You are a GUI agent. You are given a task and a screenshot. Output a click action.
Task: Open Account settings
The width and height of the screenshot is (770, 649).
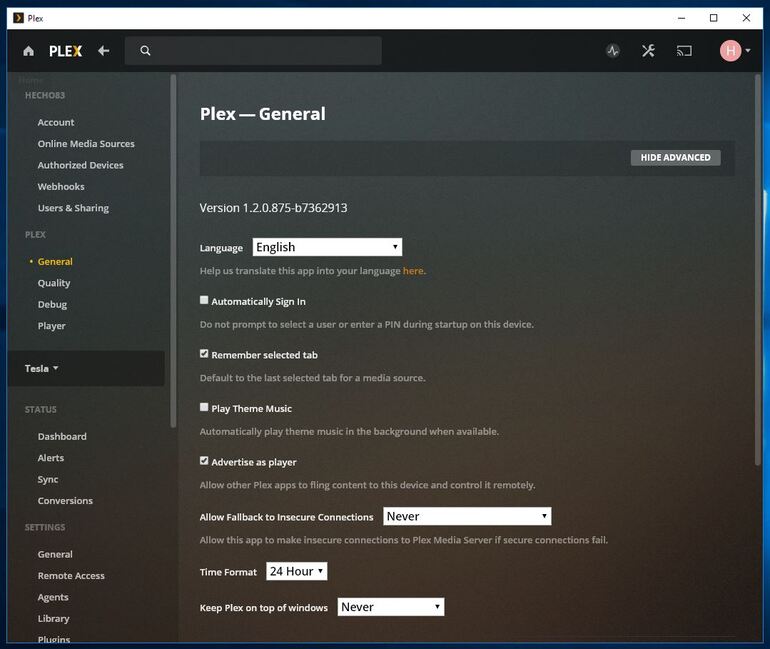click(56, 122)
